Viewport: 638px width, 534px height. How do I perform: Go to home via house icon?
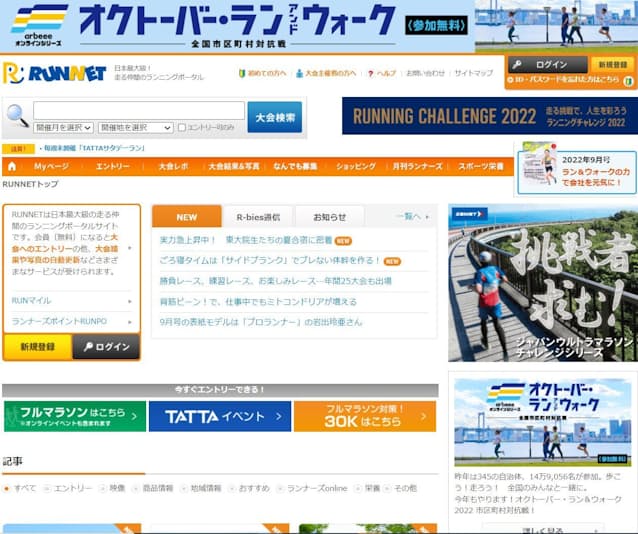[12, 166]
